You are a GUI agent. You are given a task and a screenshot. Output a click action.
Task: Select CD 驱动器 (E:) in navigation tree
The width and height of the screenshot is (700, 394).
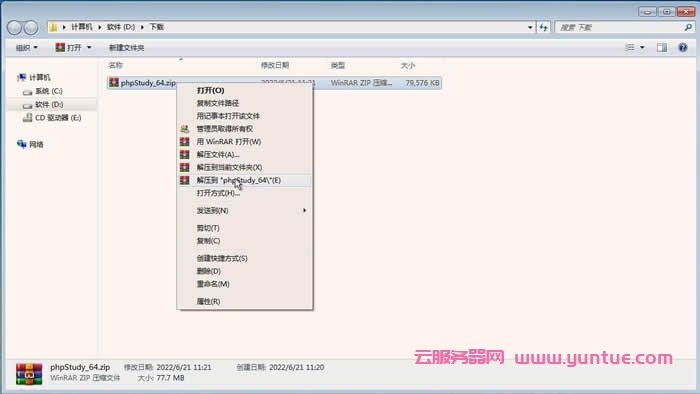coord(58,118)
